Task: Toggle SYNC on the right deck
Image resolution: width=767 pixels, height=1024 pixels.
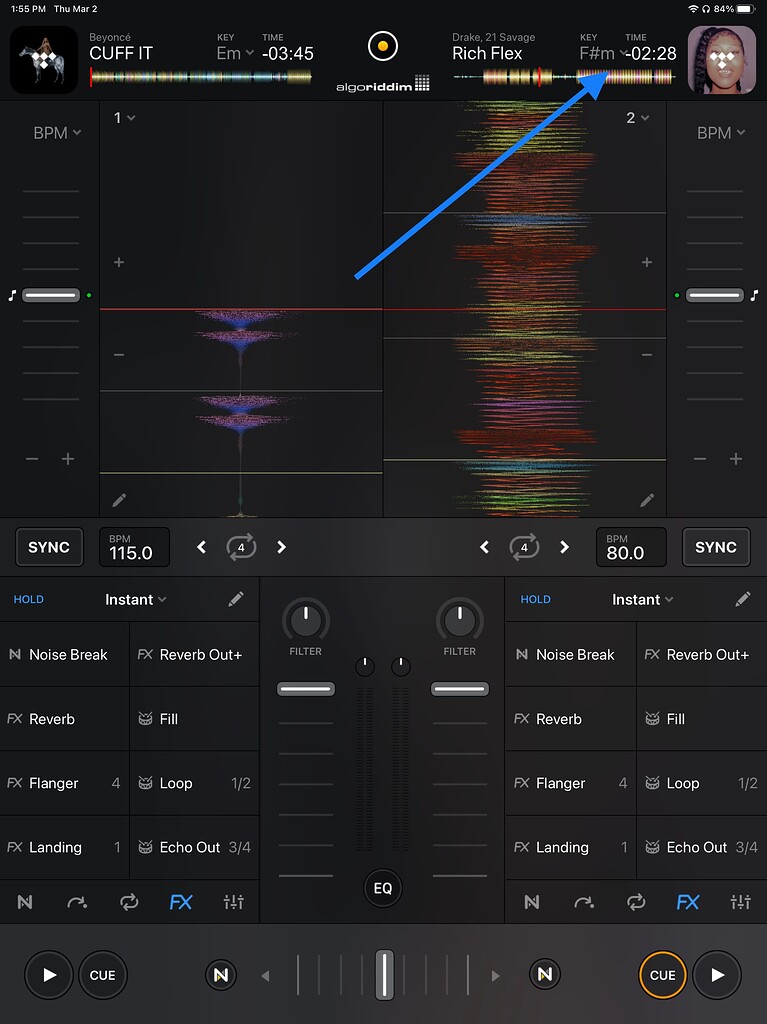Action: (x=716, y=547)
